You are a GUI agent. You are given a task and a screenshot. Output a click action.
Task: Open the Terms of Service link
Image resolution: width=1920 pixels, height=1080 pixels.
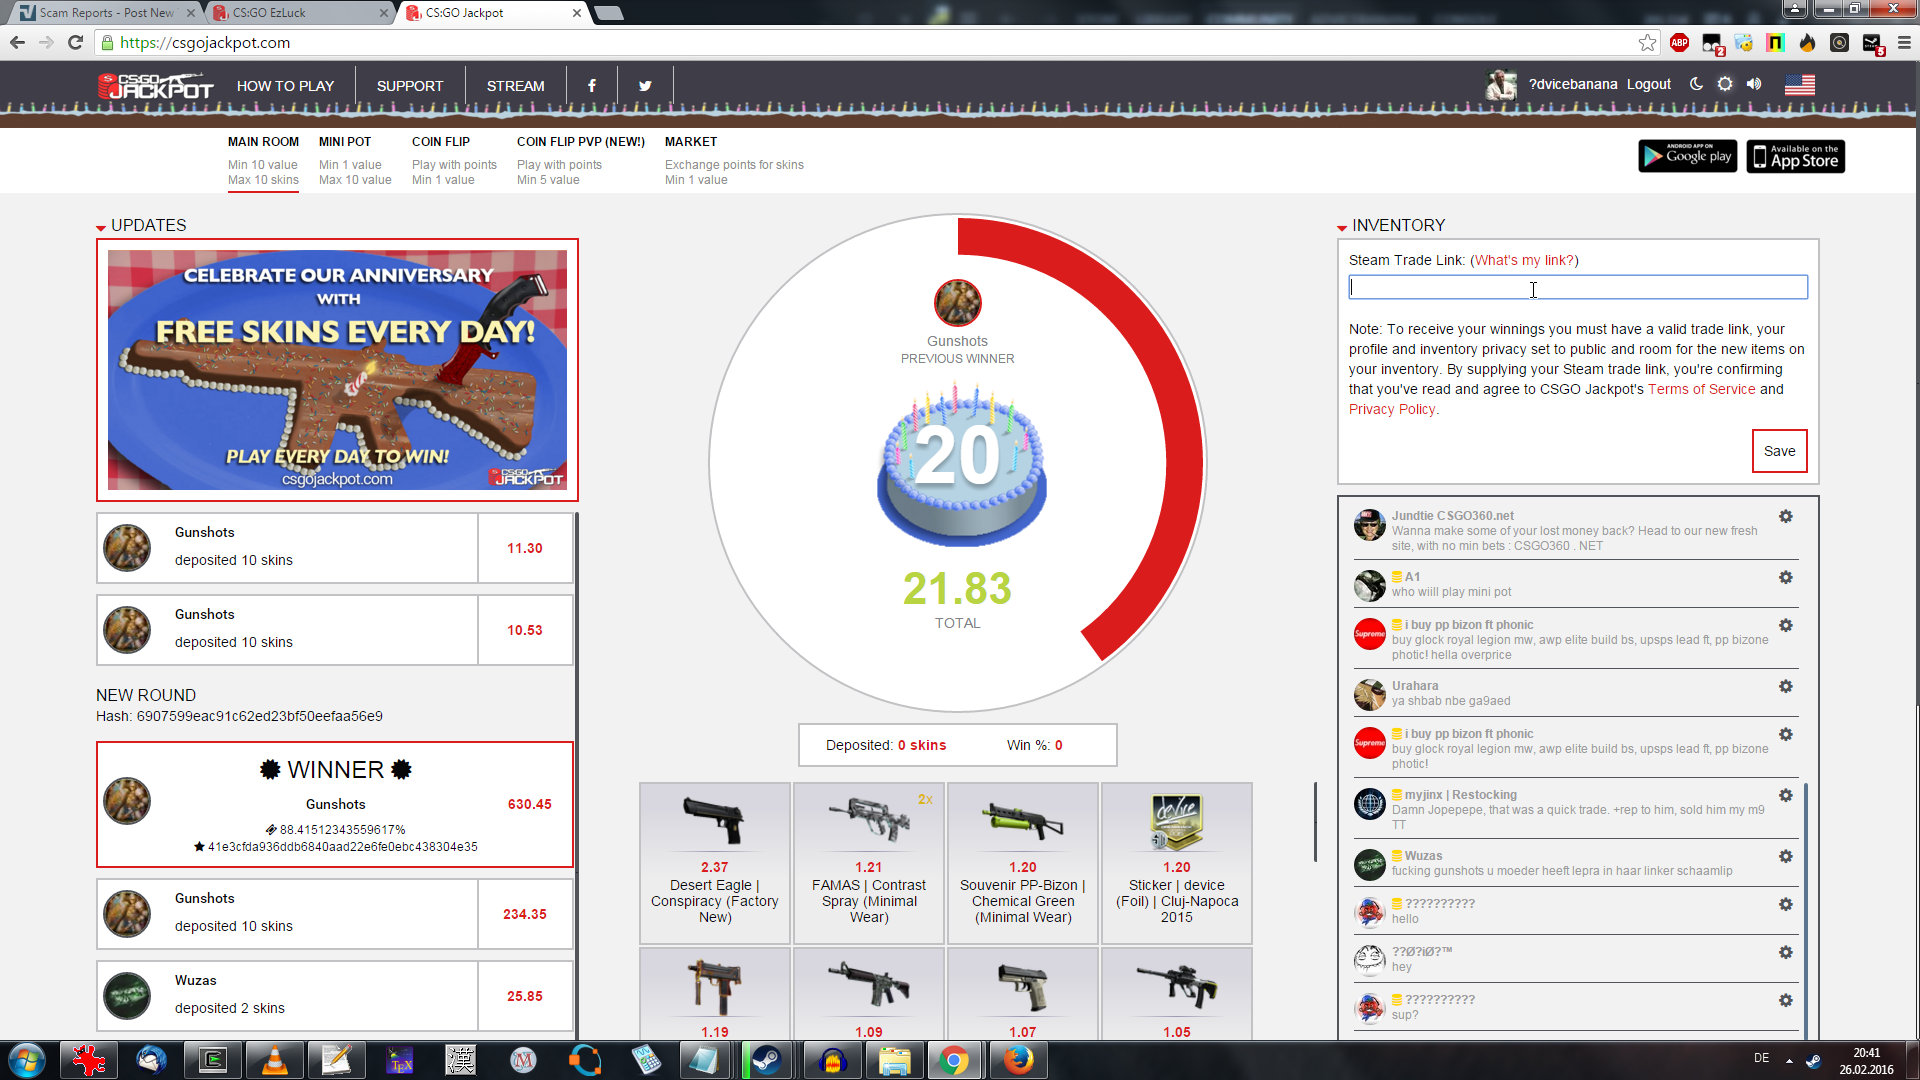[1701, 389]
